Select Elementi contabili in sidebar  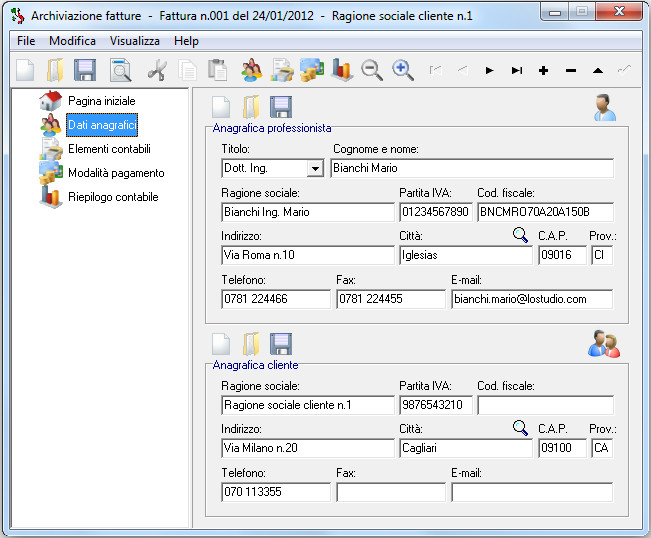click(x=109, y=149)
